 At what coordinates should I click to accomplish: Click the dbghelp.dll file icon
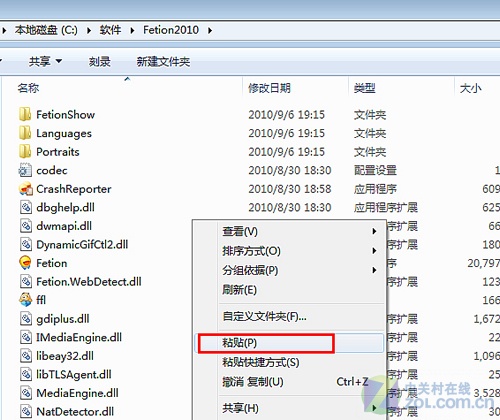pos(26,207)
